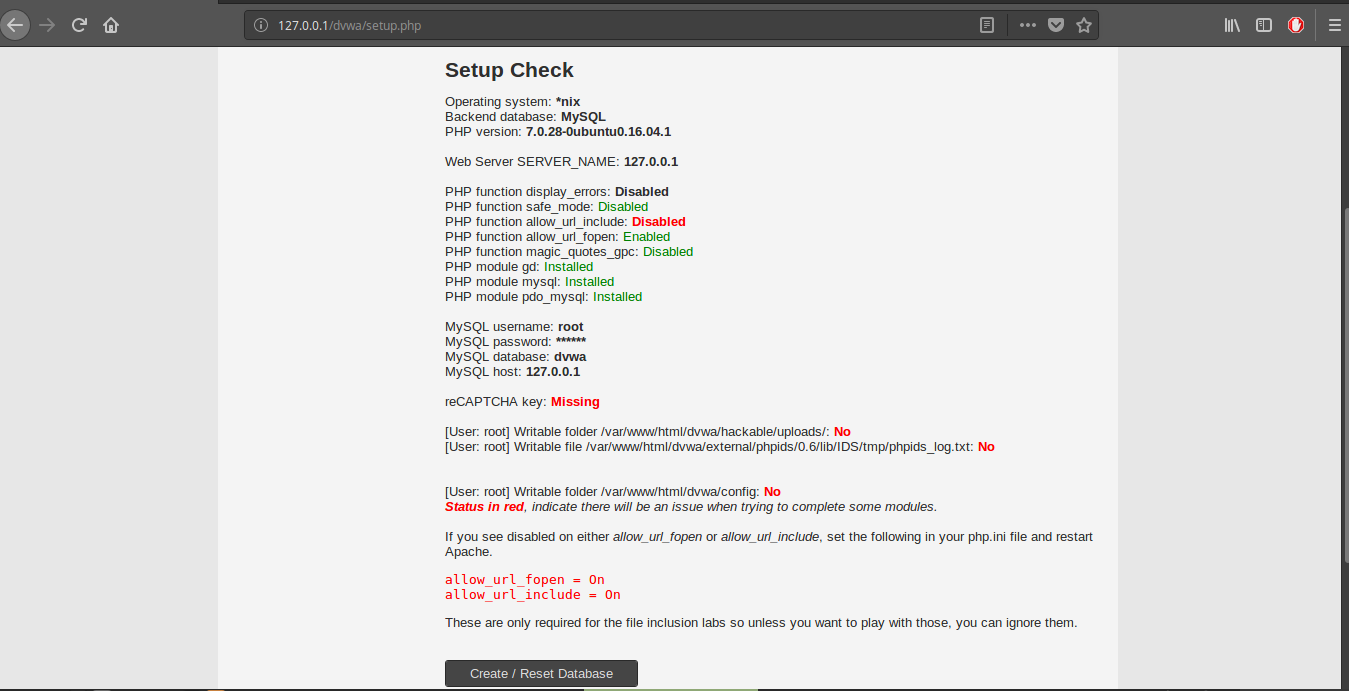The image size is (1349, 691).
Task: Open the Firefox Library
Action: click(1231, 25)
